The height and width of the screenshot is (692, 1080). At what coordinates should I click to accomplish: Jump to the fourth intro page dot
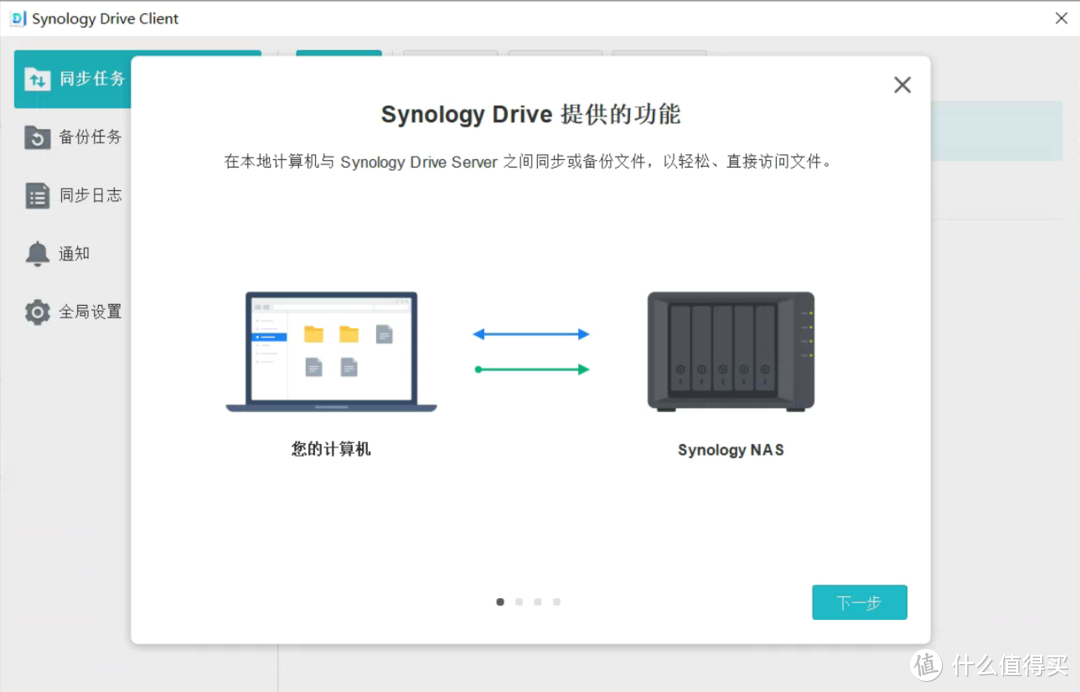click(x=557, y=602)
